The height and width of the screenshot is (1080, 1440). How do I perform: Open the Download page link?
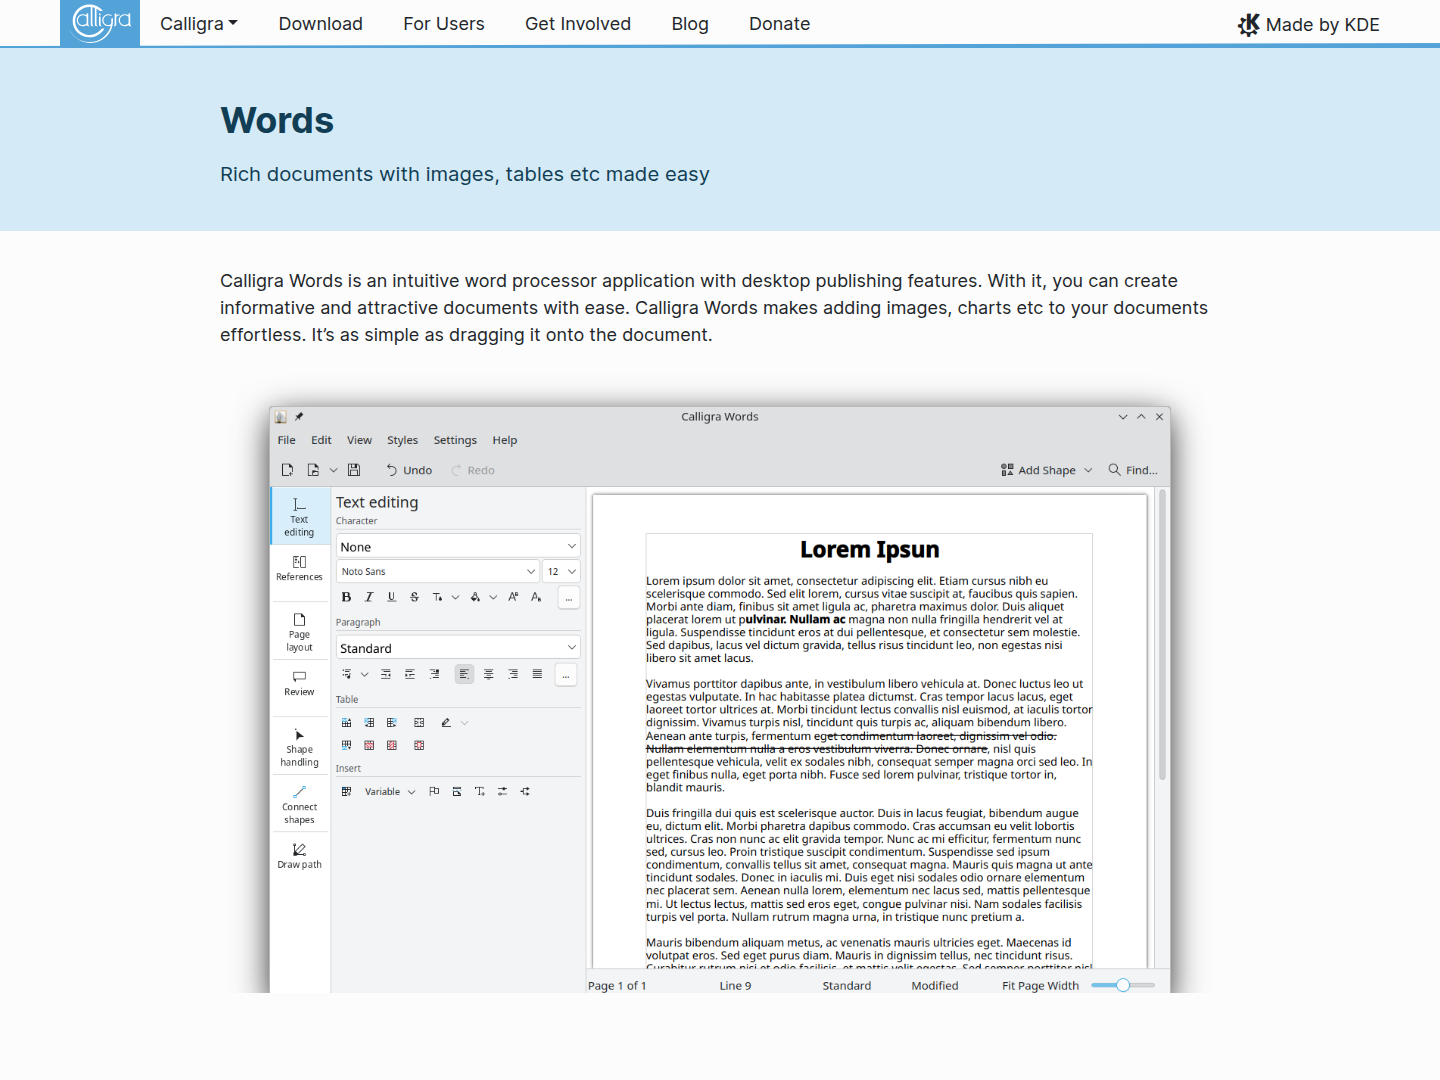point(320,24)
